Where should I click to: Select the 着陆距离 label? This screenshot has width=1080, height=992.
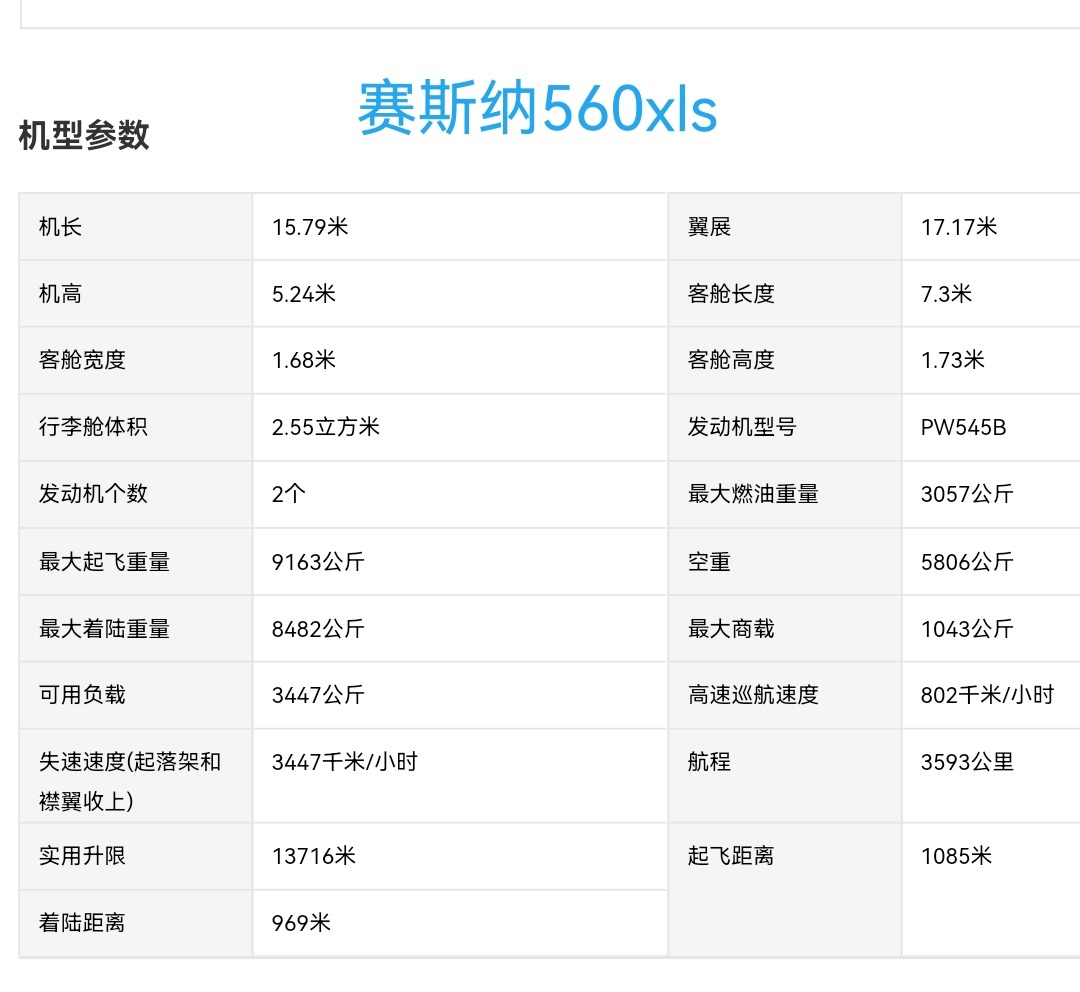point(83,923)
